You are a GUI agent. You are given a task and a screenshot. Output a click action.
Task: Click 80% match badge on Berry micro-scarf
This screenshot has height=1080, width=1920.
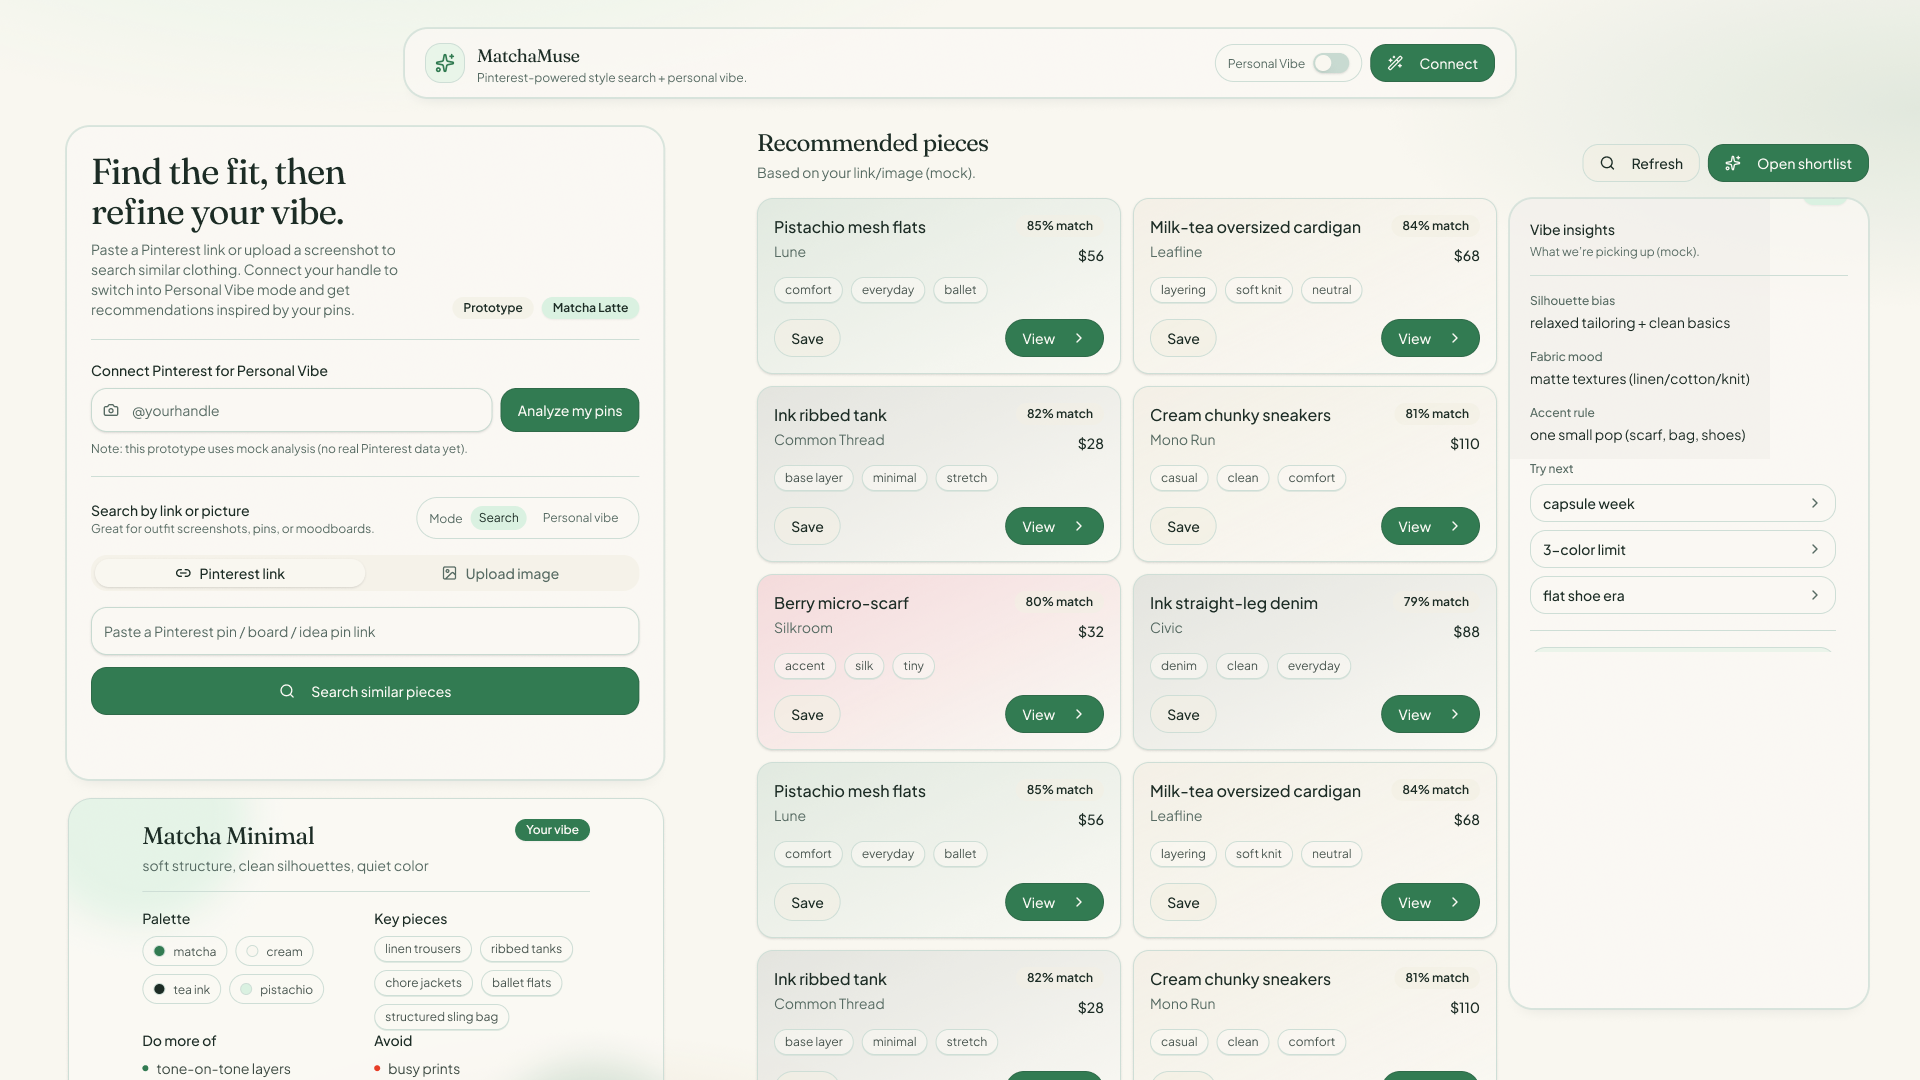(1059, 602)
